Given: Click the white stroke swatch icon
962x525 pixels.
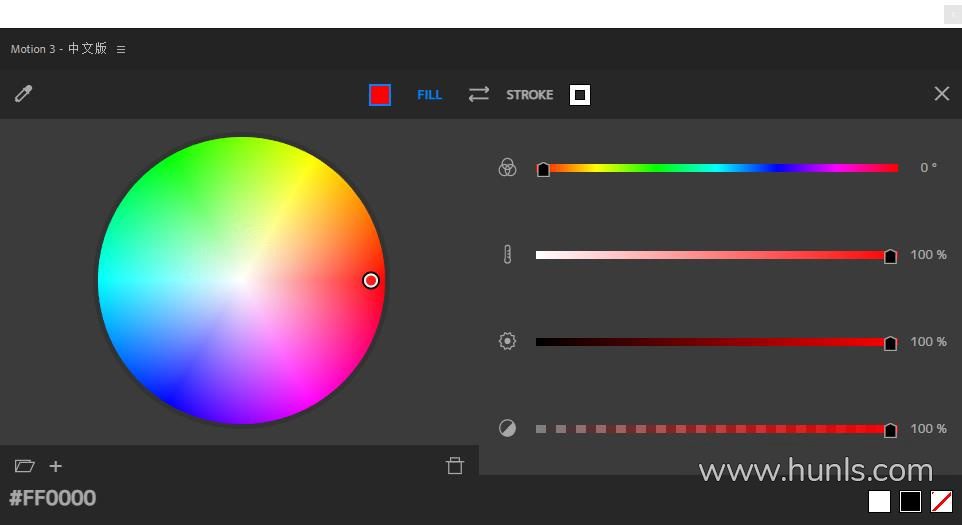Looking at the screenshot, I should point(580,95).
